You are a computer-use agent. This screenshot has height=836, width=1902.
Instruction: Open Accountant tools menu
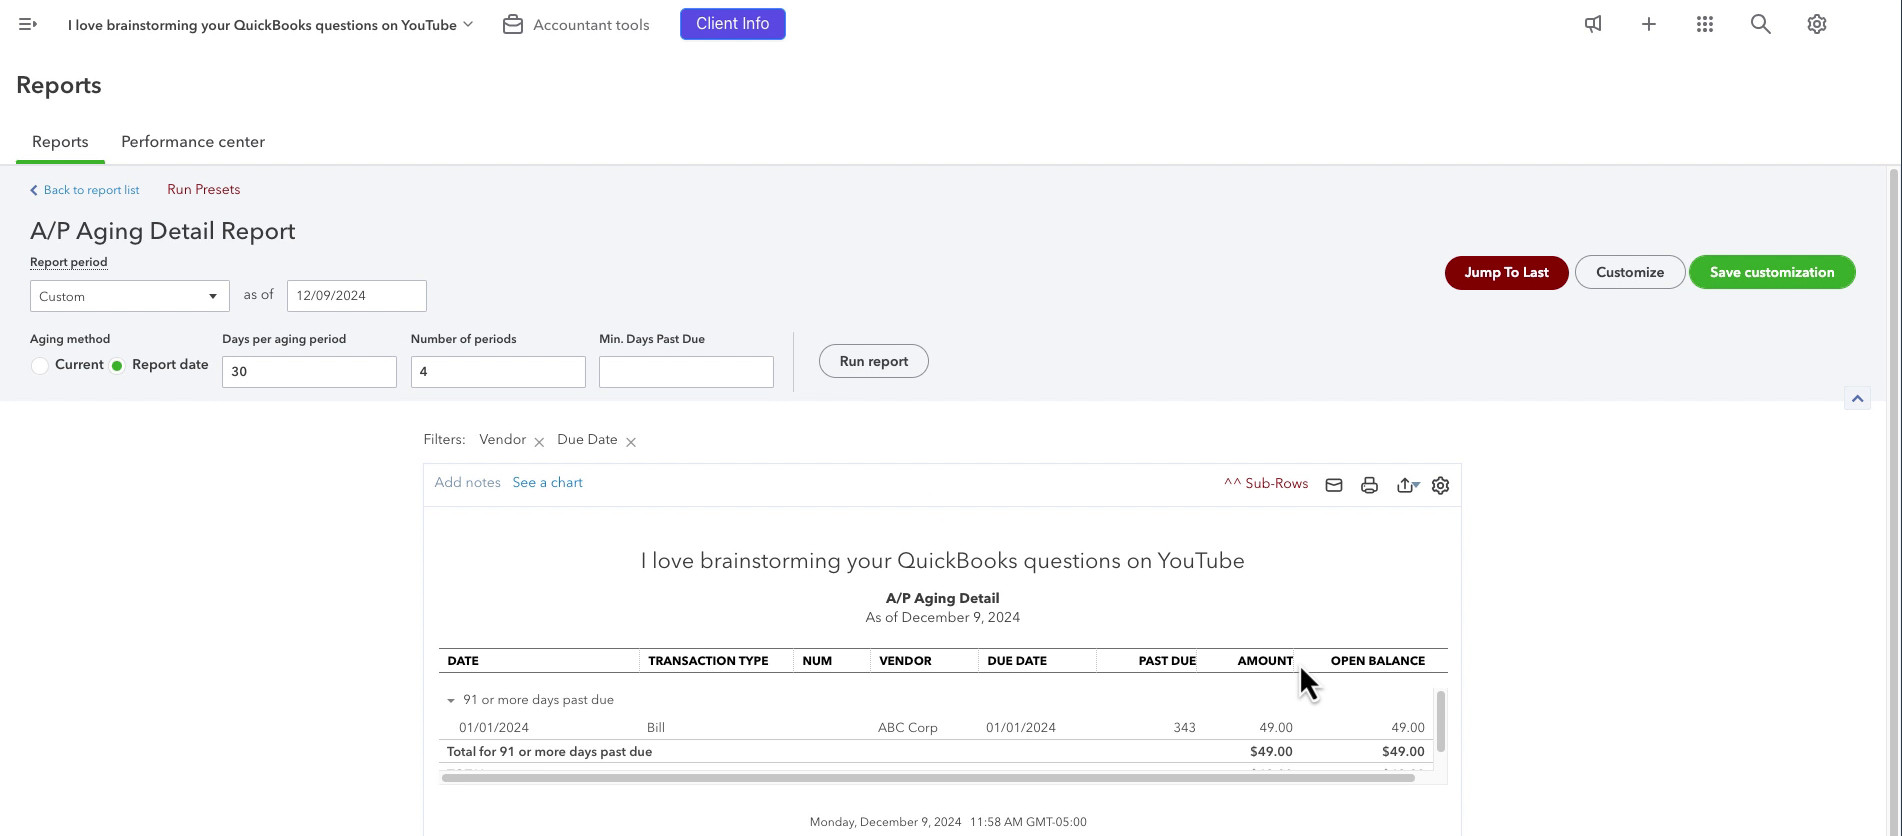[576, 25]
